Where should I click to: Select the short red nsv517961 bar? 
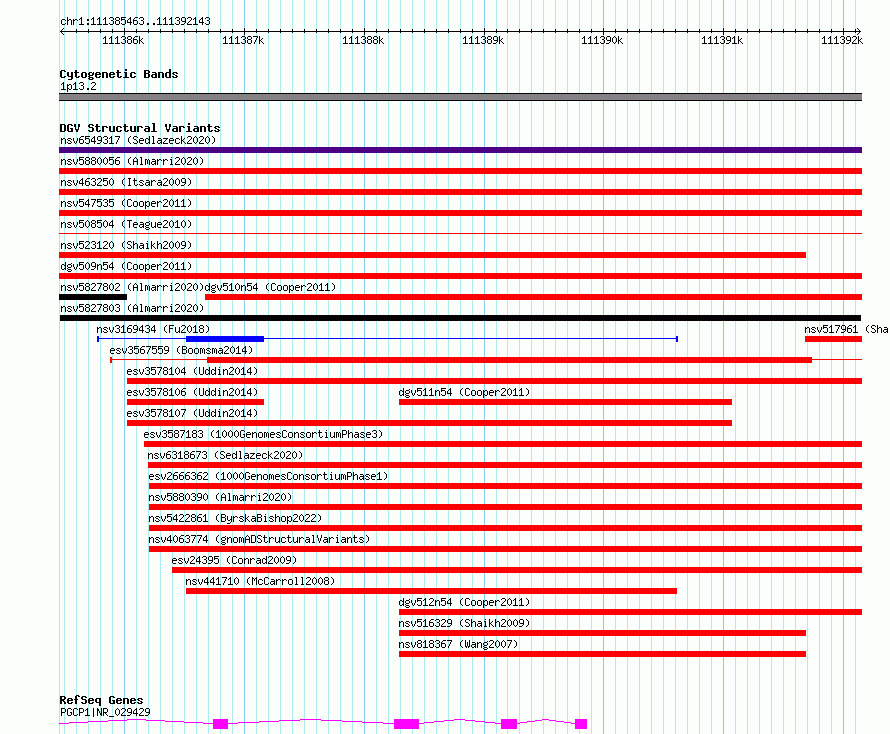click(833, 339)
